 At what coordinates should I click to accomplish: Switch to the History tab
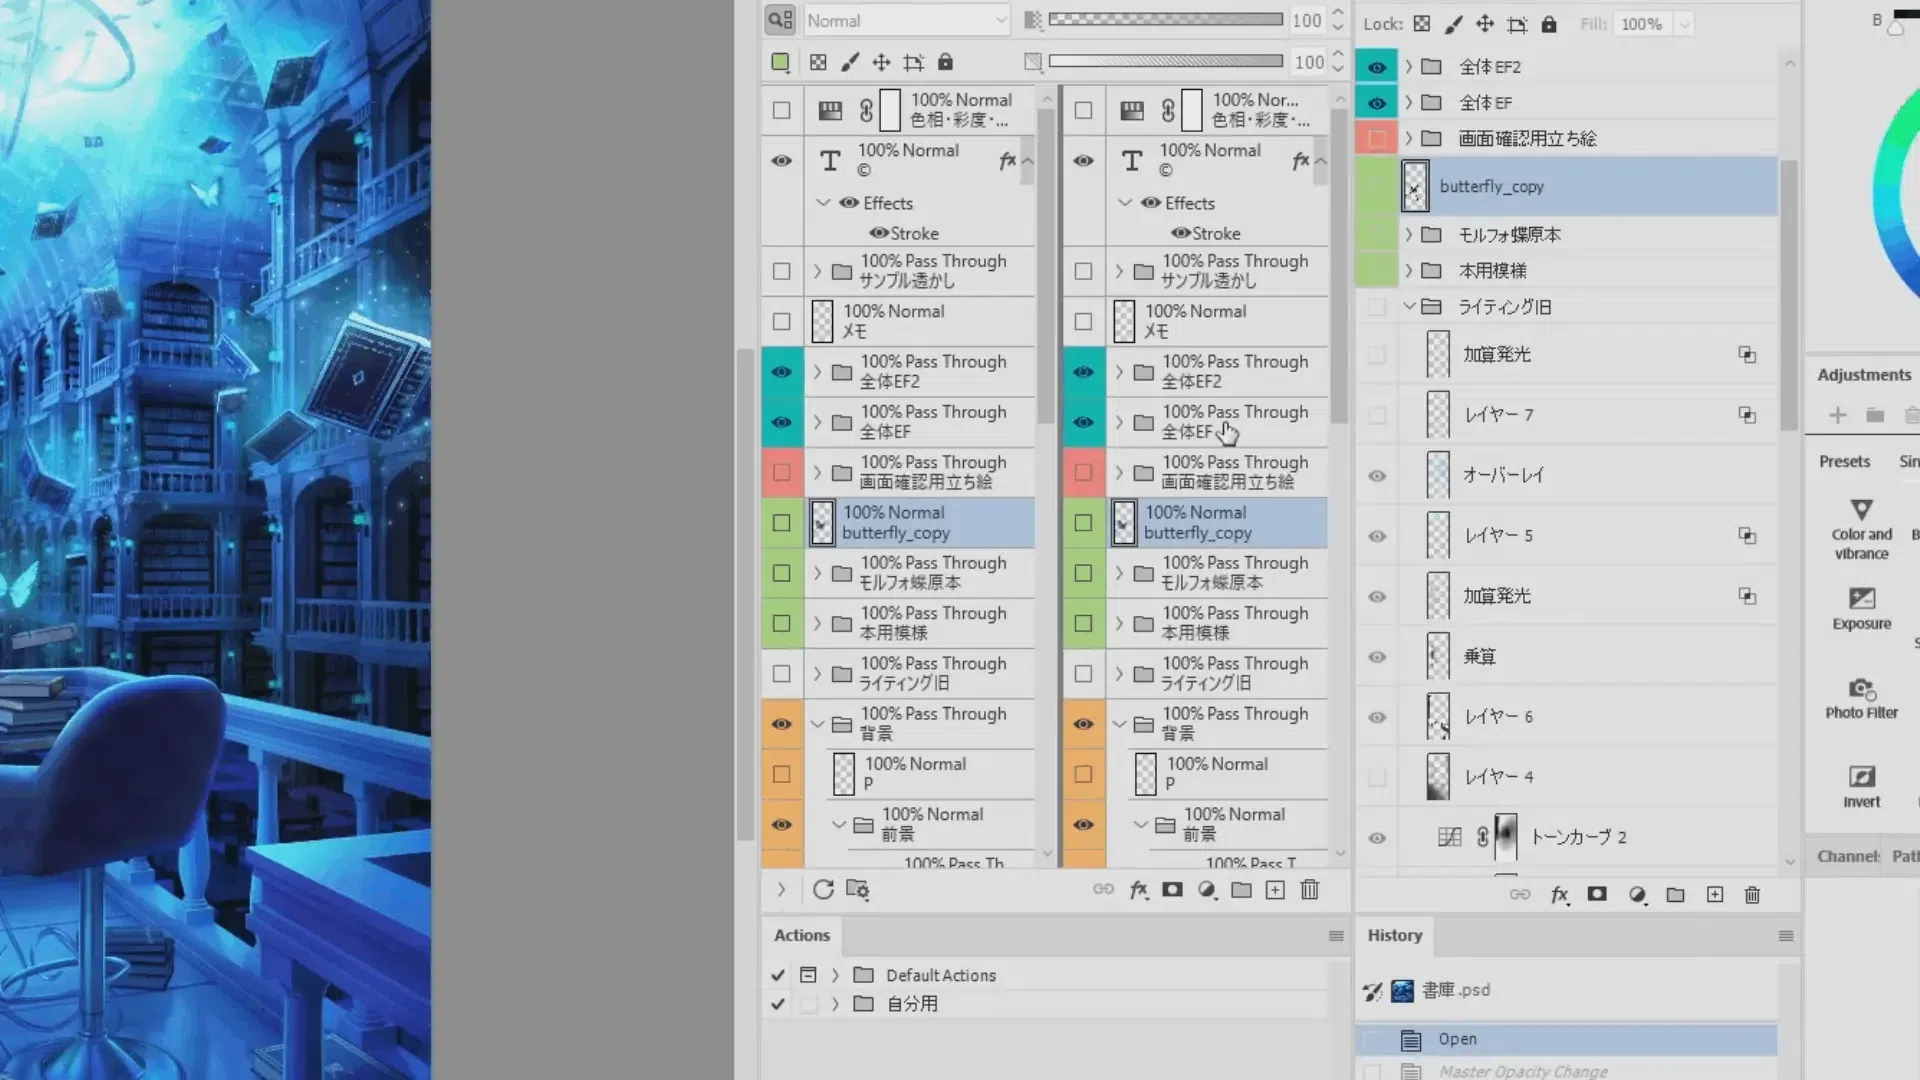click(1394, 935)
